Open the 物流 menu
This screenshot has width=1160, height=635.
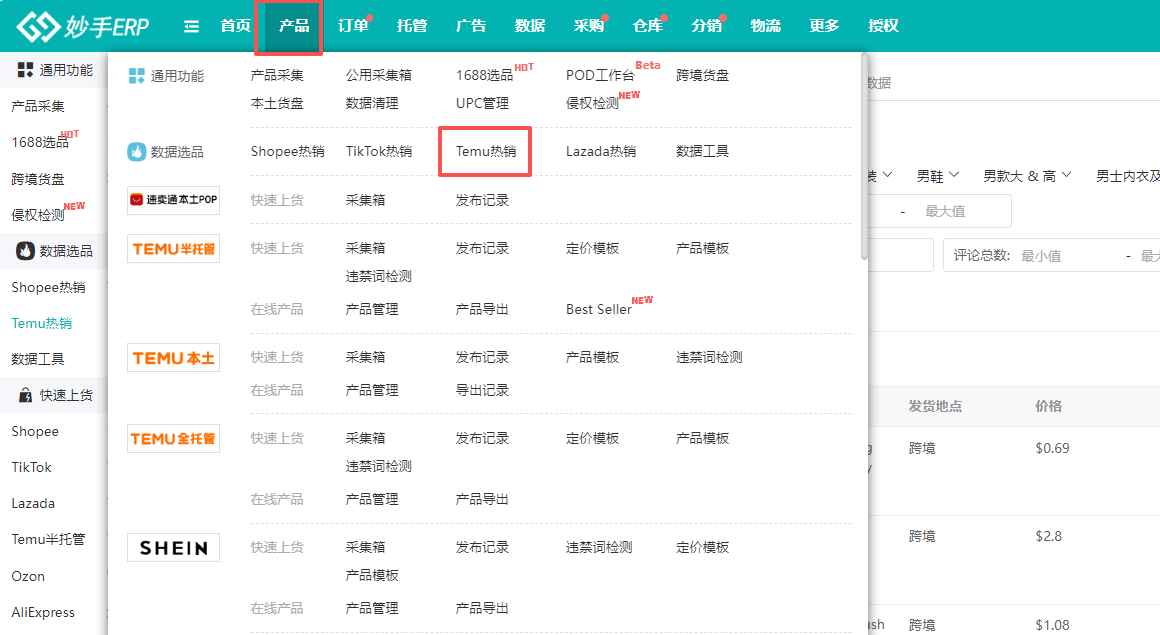(x=765, y=26)
